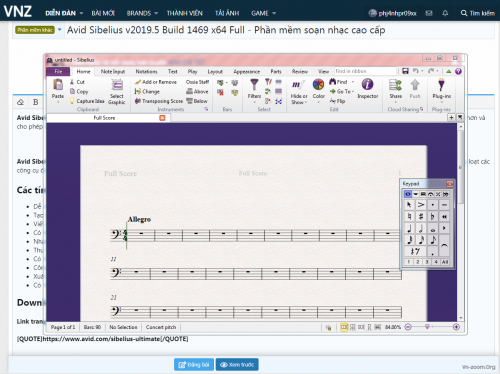Add an Ossia Staff Above

tap(197, 91)
